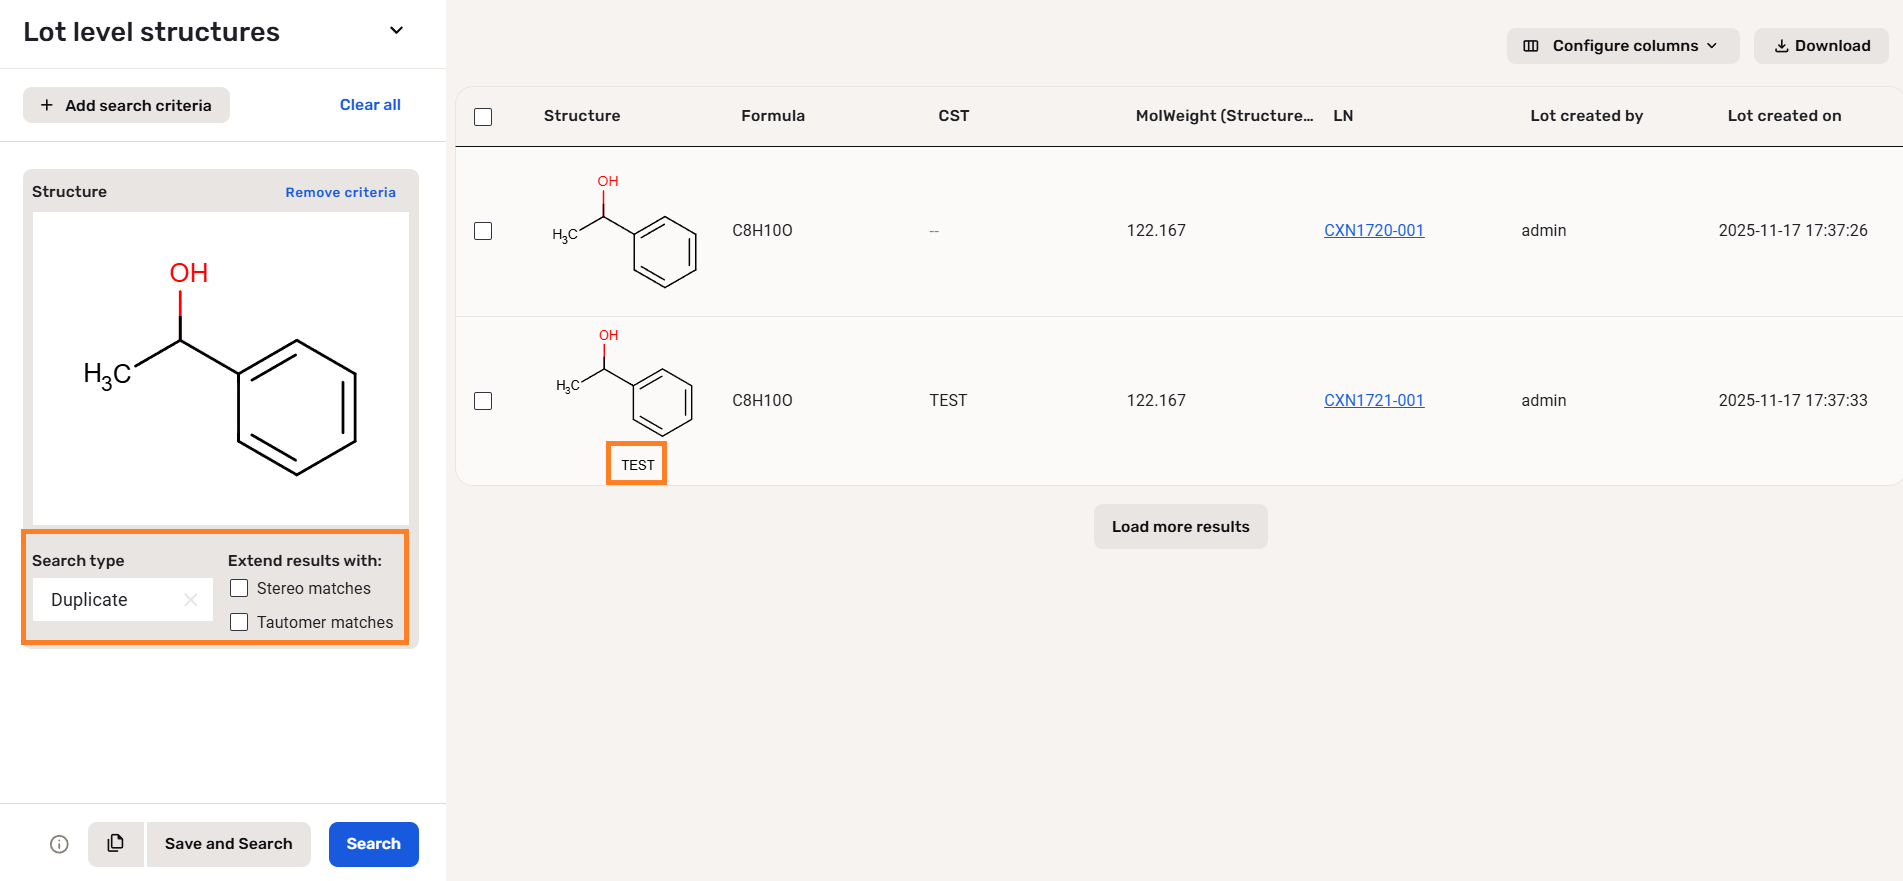Click the structure drawing in the criteria panel

point(221,368)
